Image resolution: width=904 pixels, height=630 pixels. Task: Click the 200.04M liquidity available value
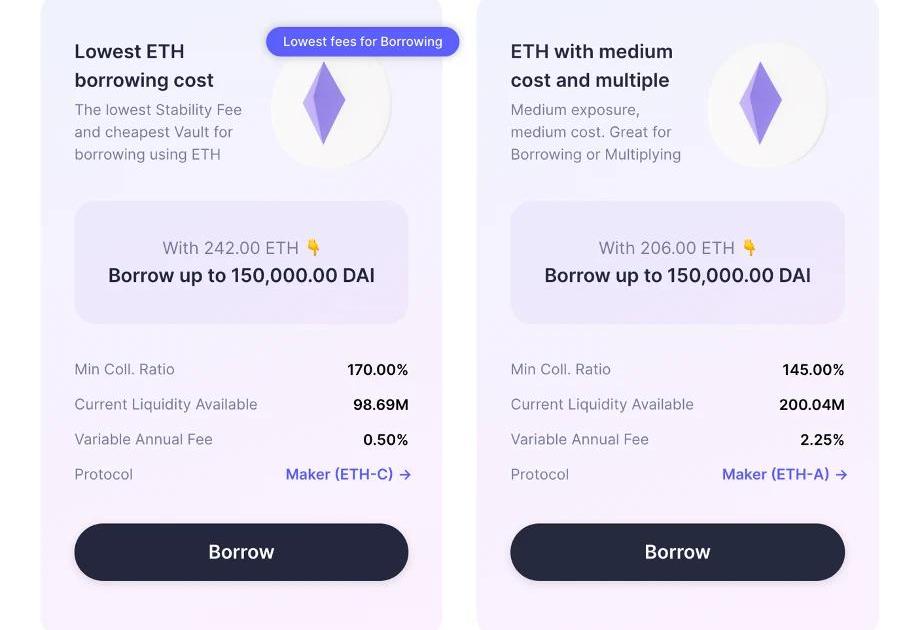812,405
